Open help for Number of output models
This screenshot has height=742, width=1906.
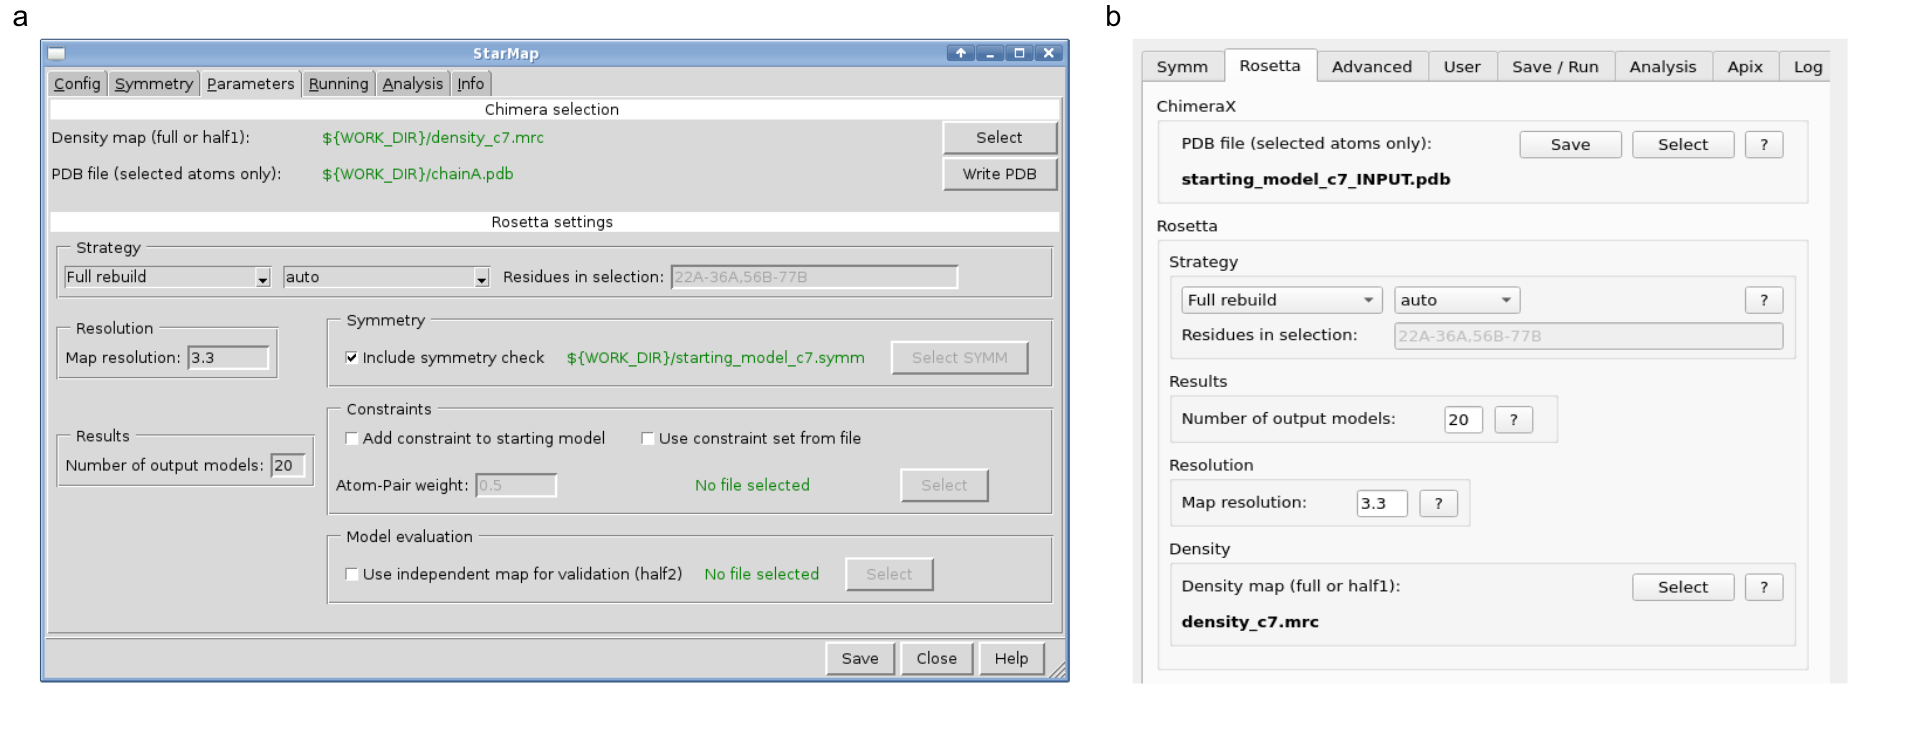tap(1513, 420)
